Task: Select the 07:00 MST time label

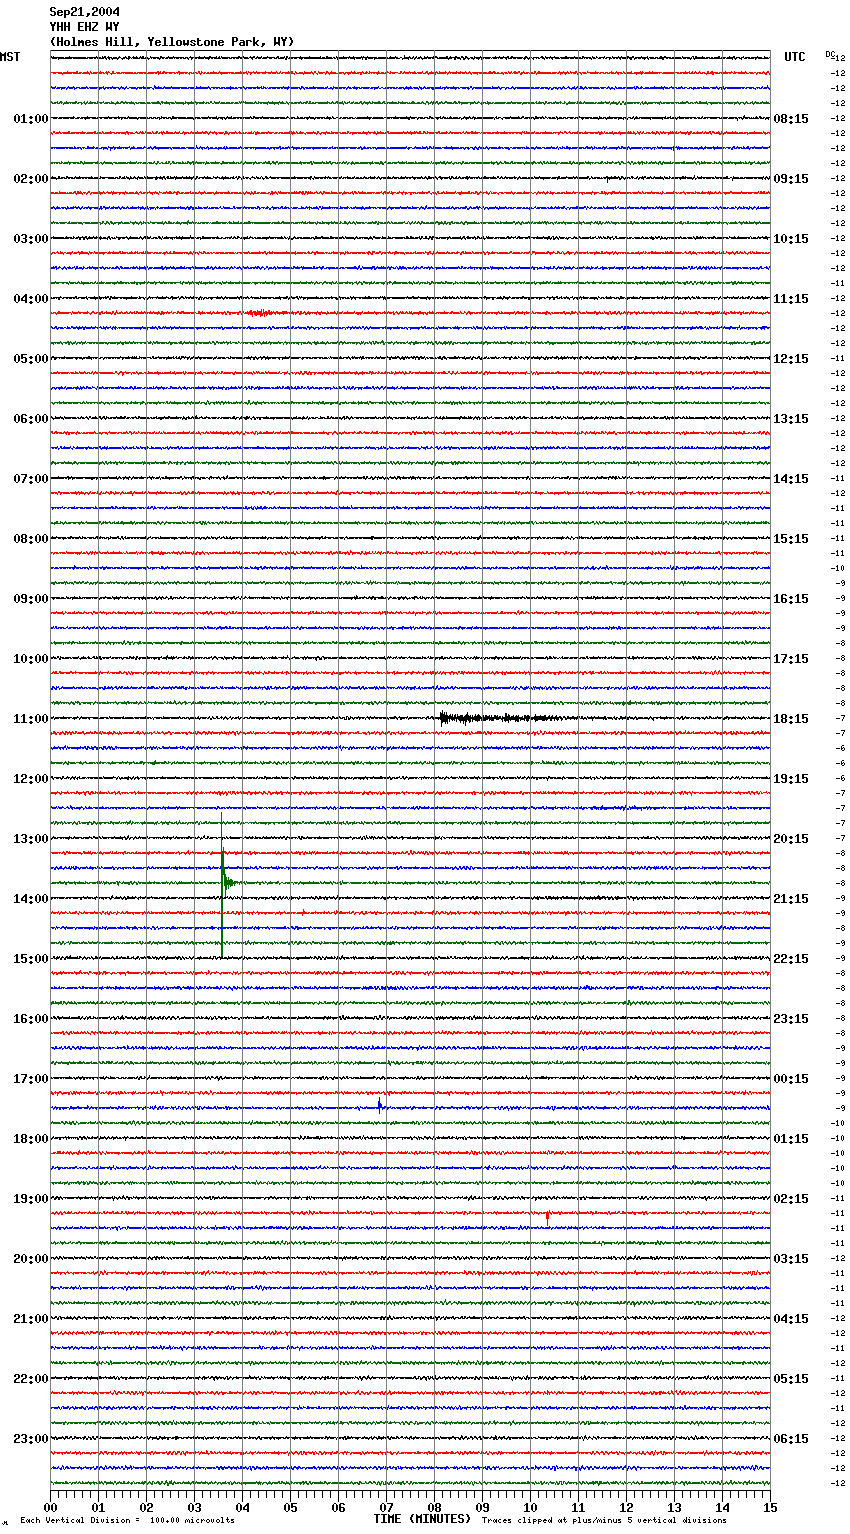Action: pyautogui.click(x=31, y=479)
